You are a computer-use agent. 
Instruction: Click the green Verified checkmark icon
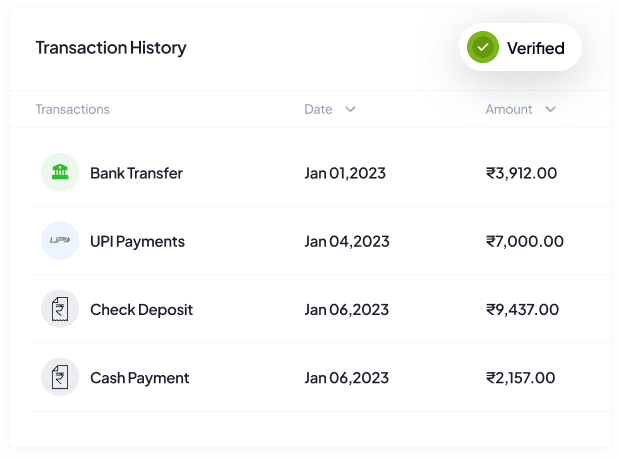coord(484,47)
